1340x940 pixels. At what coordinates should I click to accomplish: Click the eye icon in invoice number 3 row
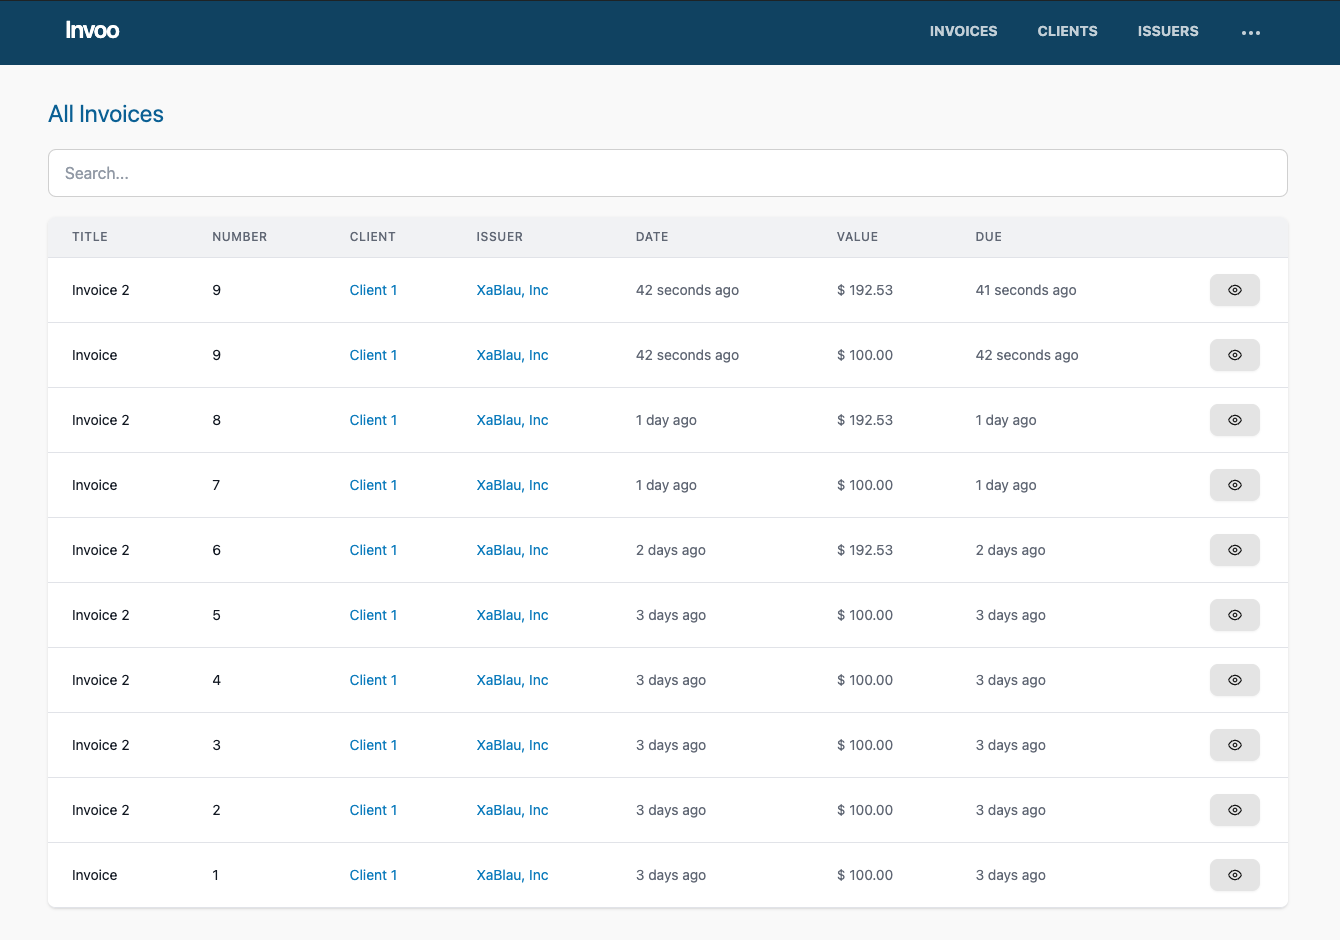1234,745
